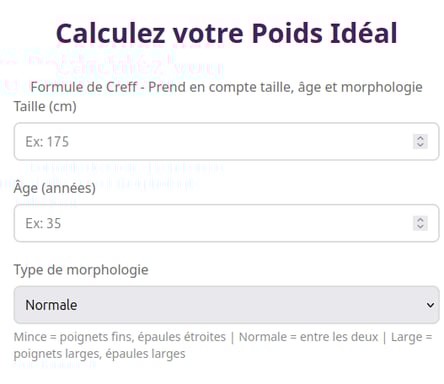Click the Ex: 35 placeholder text
The width and height of the screenshot is (444, 384).
(x=43, y=223)
